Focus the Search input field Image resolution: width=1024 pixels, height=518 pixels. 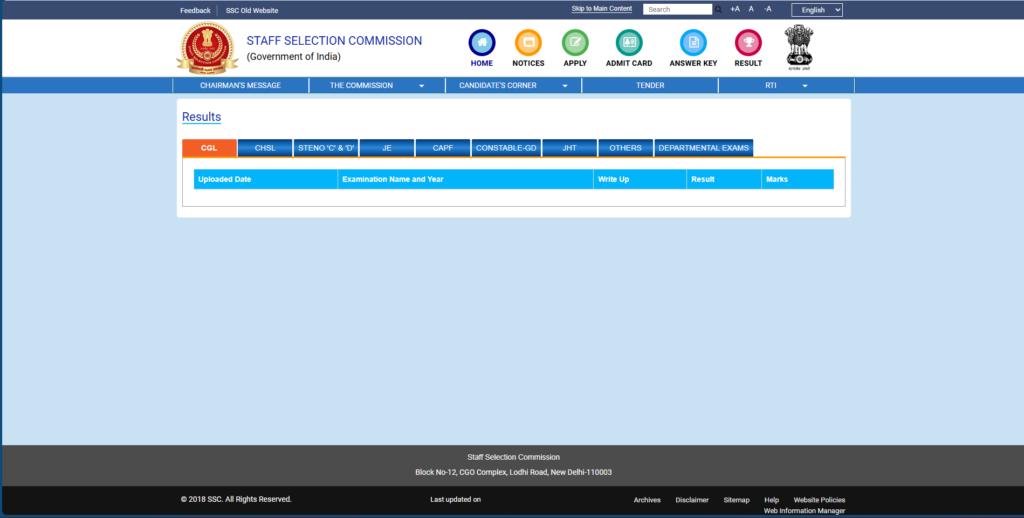tap(677, 10)
